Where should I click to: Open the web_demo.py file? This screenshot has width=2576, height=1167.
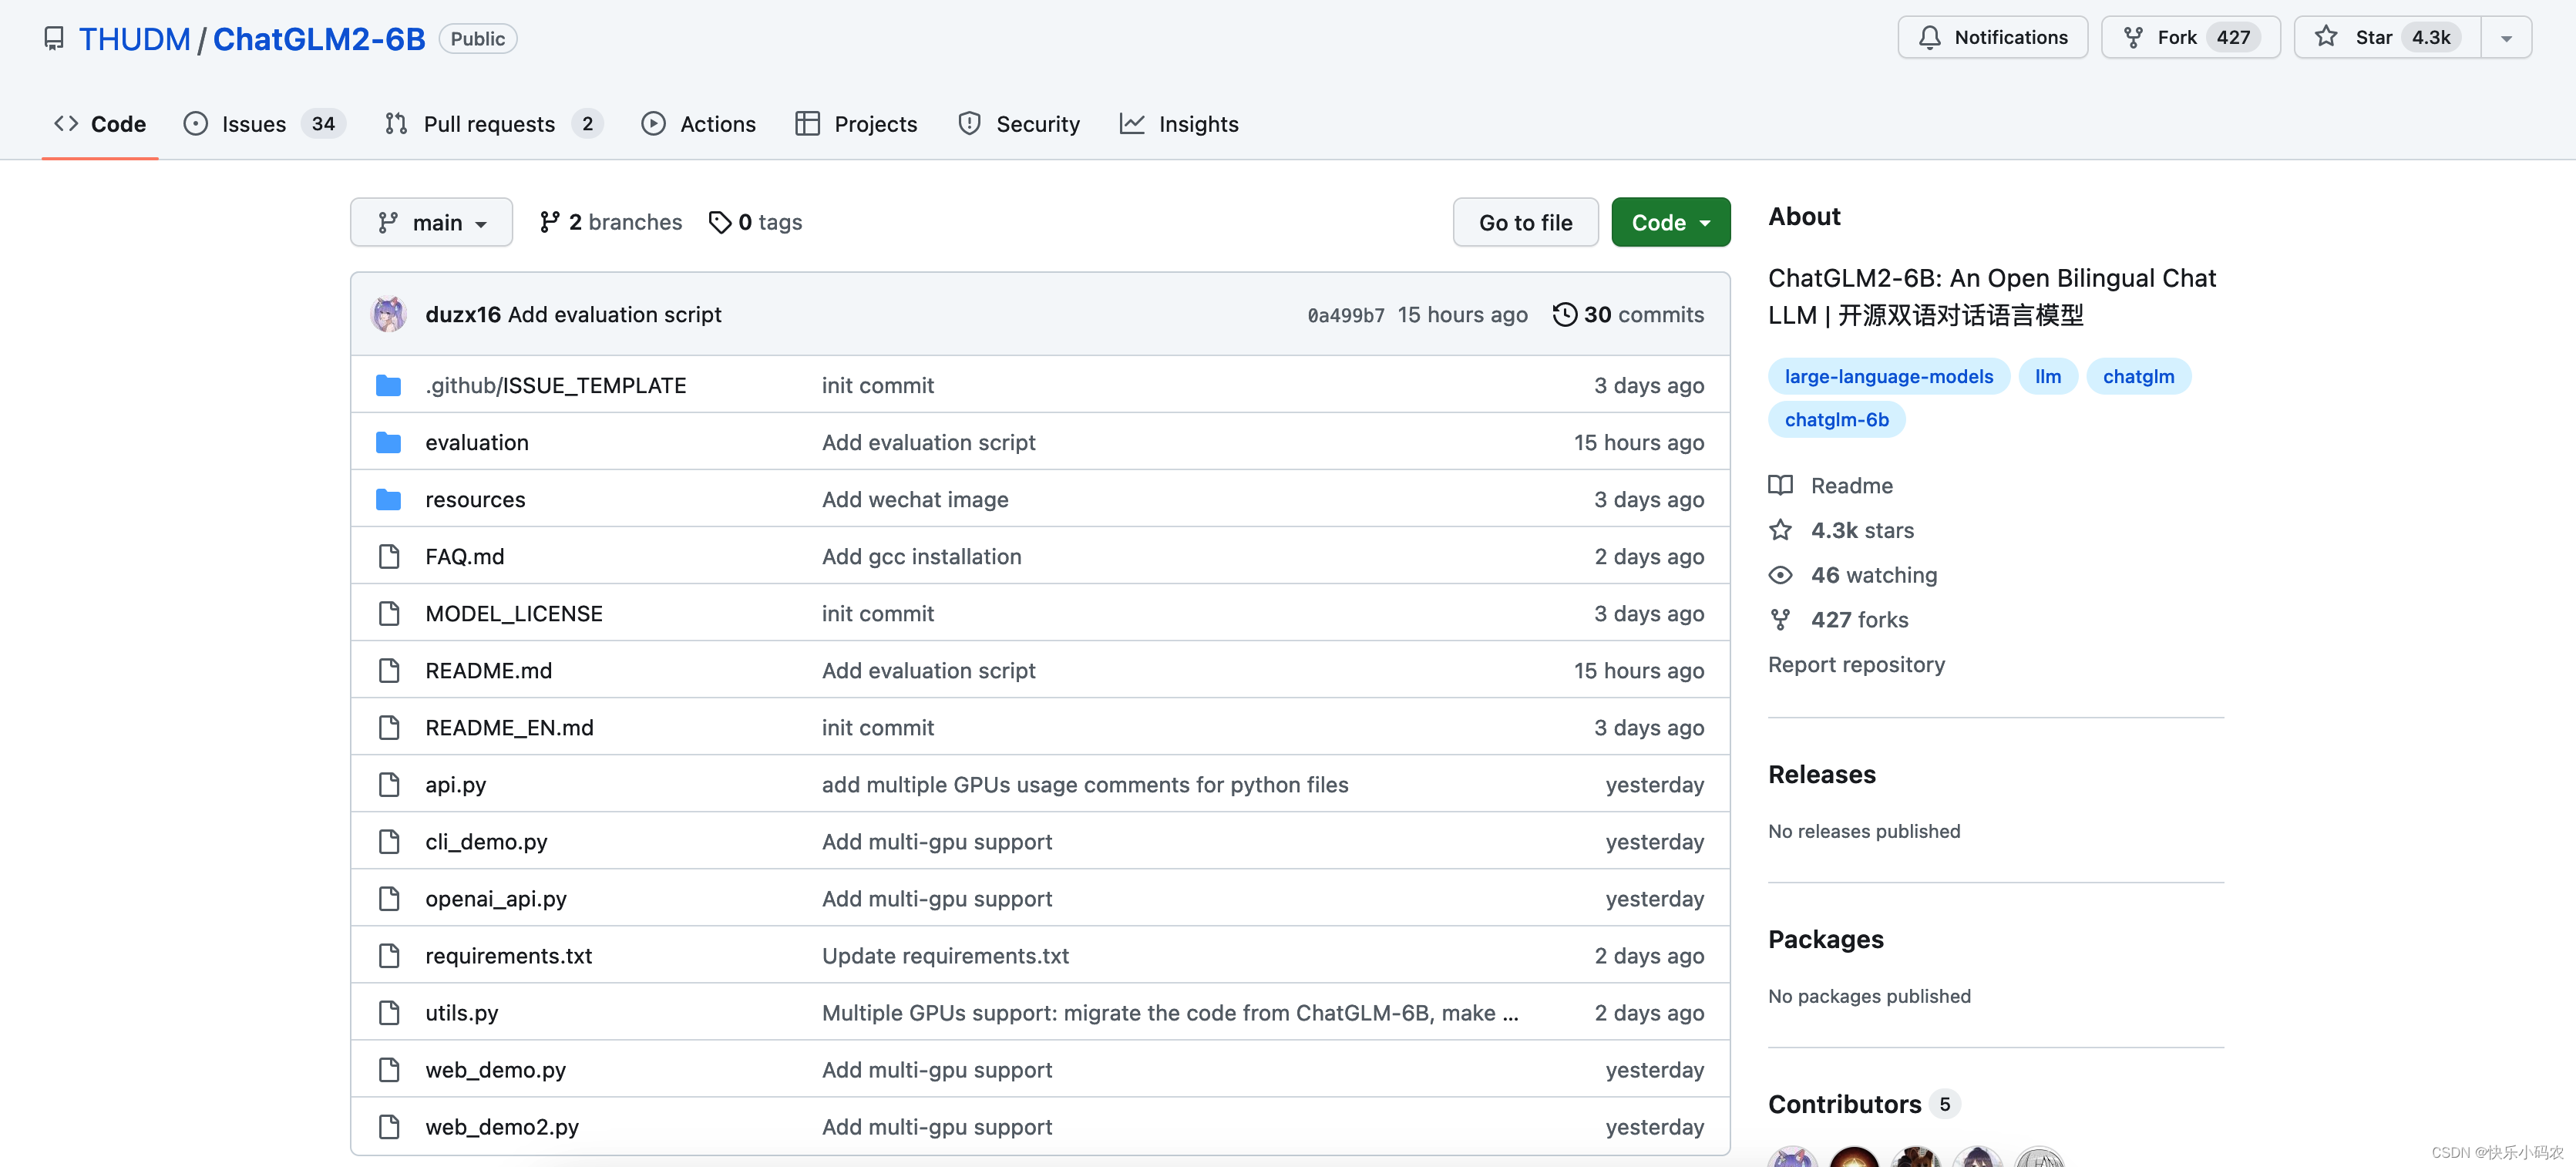495,1070
